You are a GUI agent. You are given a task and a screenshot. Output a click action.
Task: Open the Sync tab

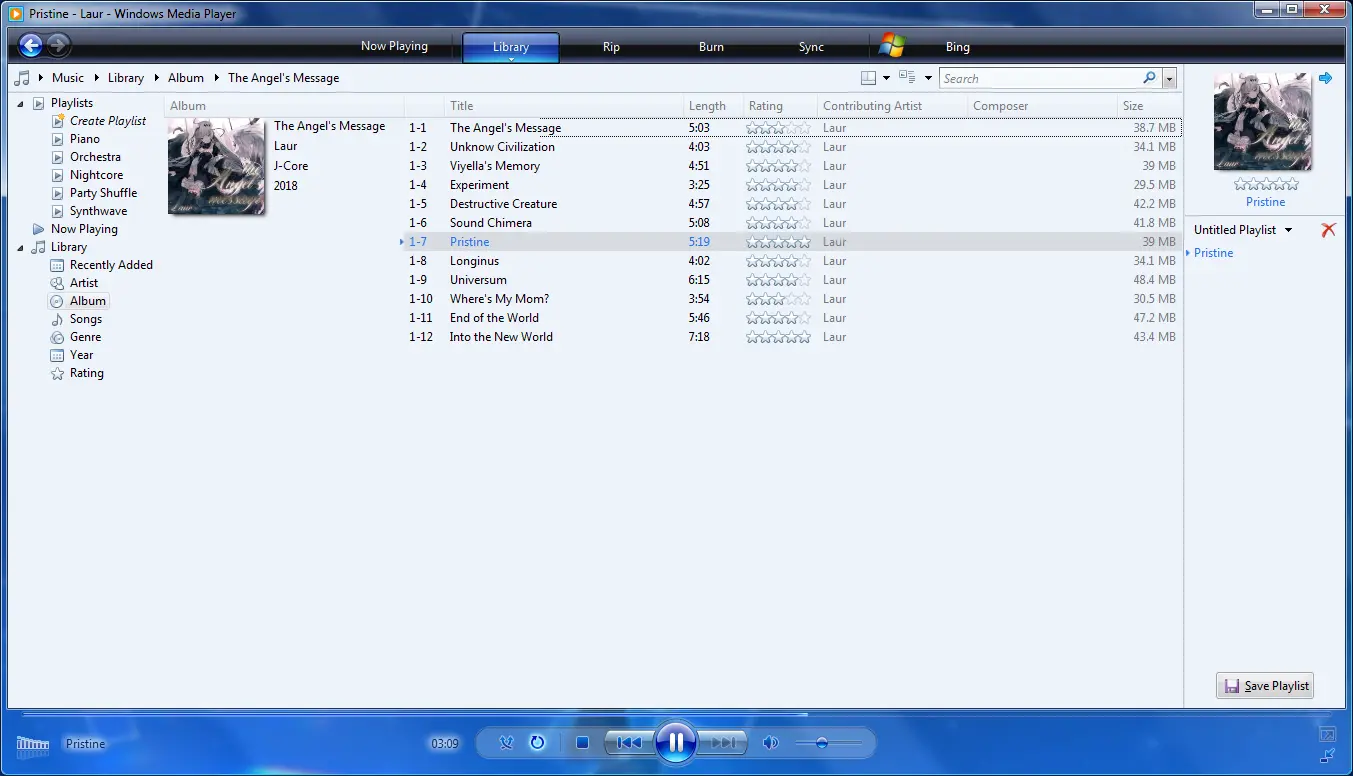click(x=811, y=47)
